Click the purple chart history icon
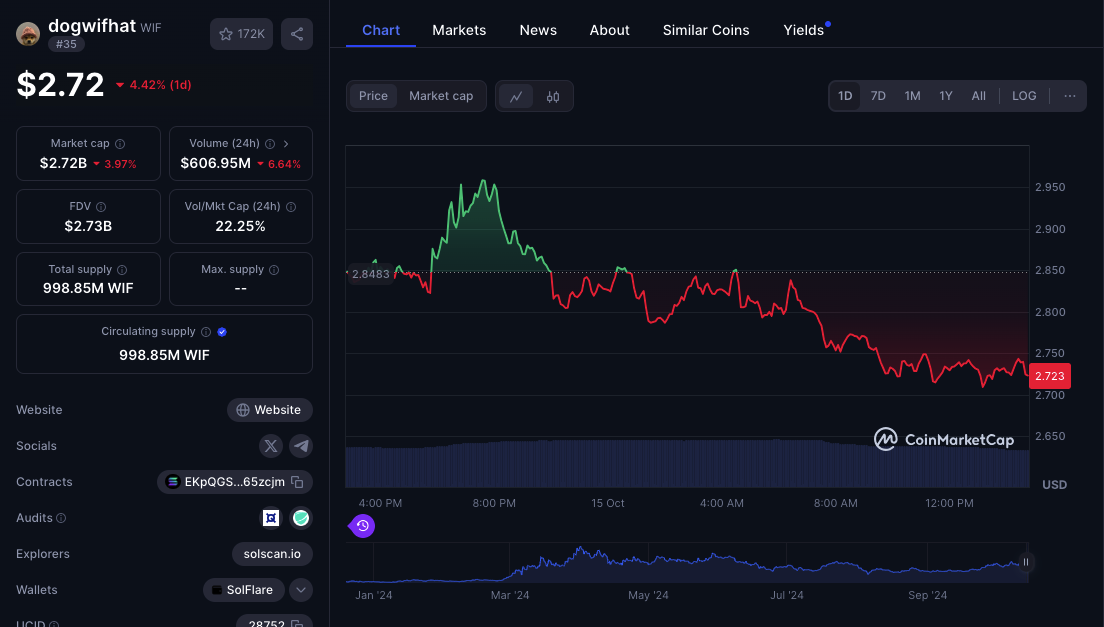 (x=363, y=526)
